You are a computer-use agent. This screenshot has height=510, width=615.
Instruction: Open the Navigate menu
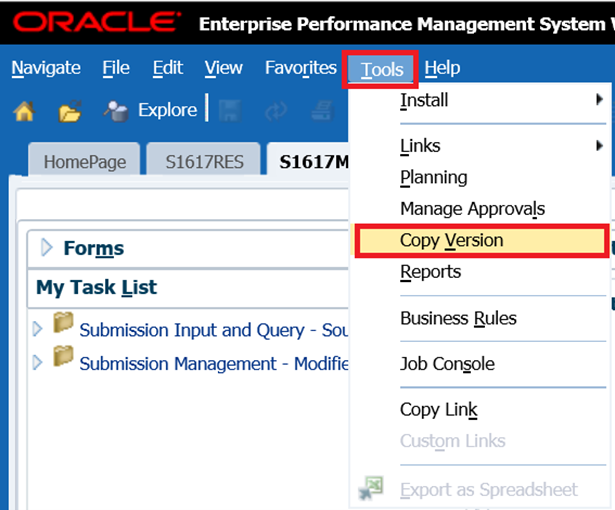click(x=46, y=68)
